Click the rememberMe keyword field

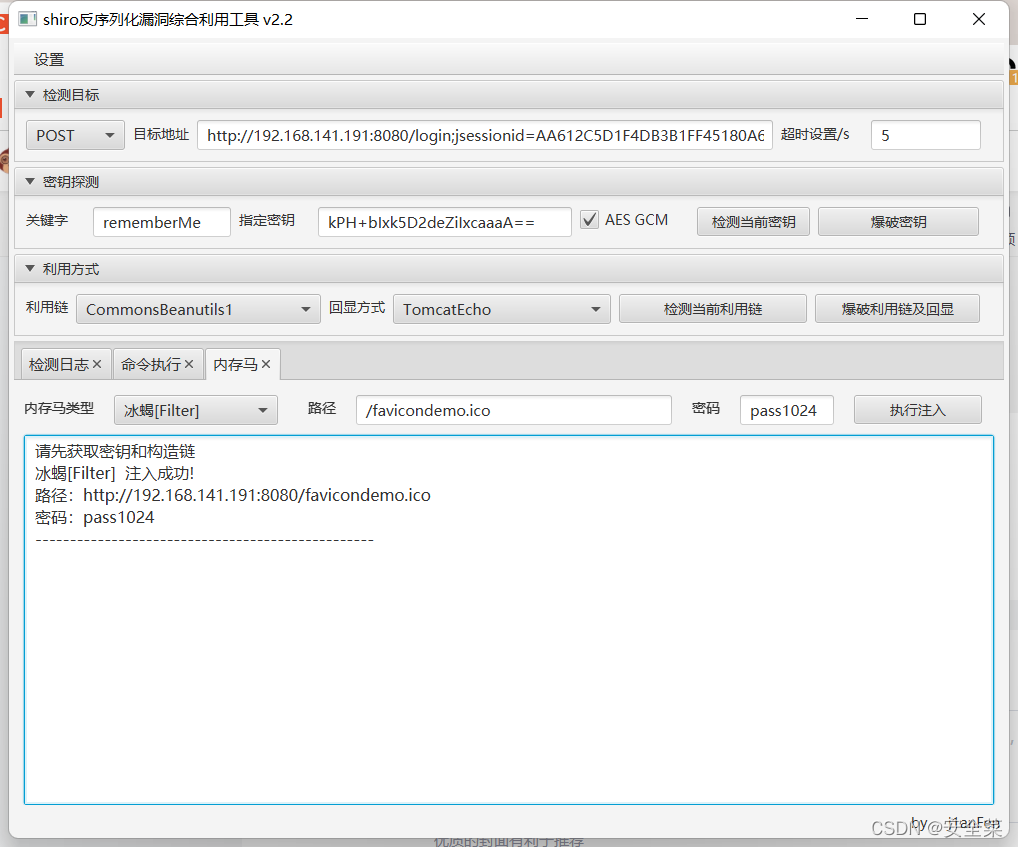coord(162,222)
